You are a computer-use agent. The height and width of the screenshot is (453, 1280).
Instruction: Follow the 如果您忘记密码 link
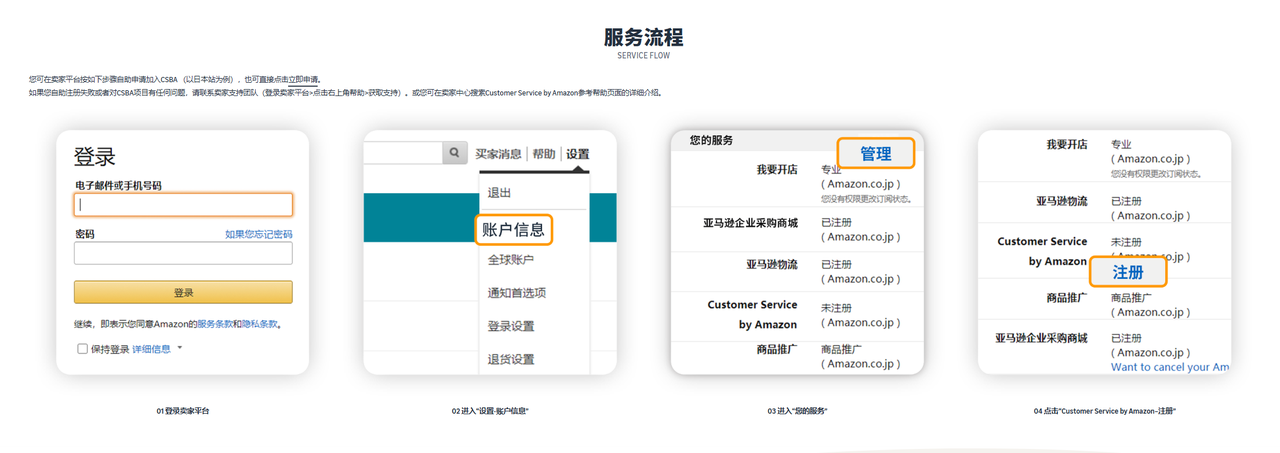click(x=259, y=234)
